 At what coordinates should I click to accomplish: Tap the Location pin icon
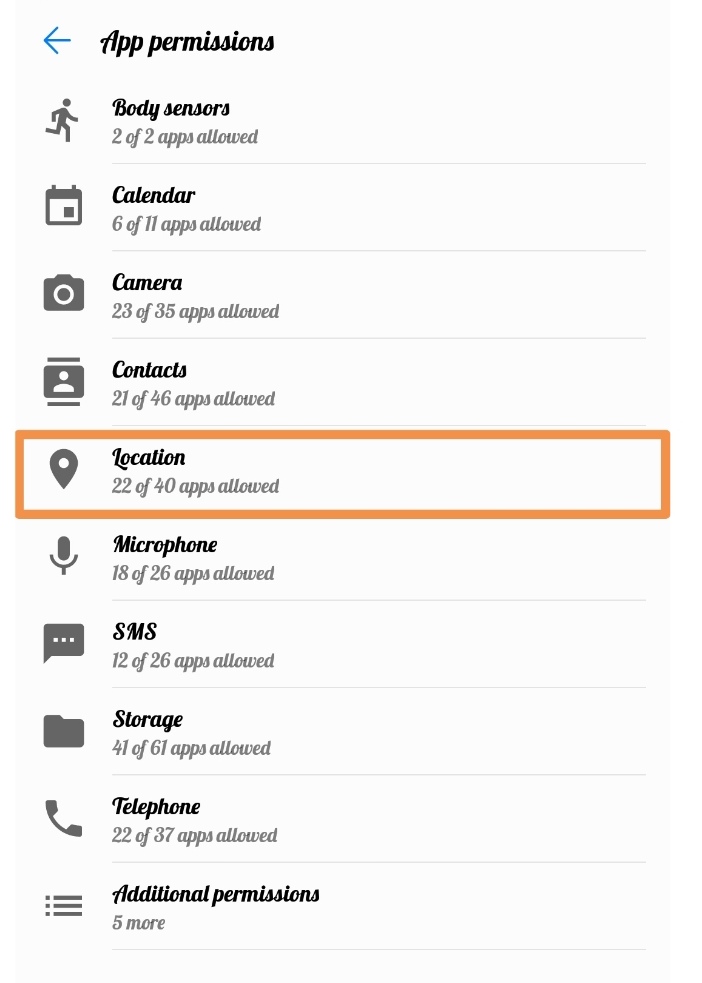point(63,469)
